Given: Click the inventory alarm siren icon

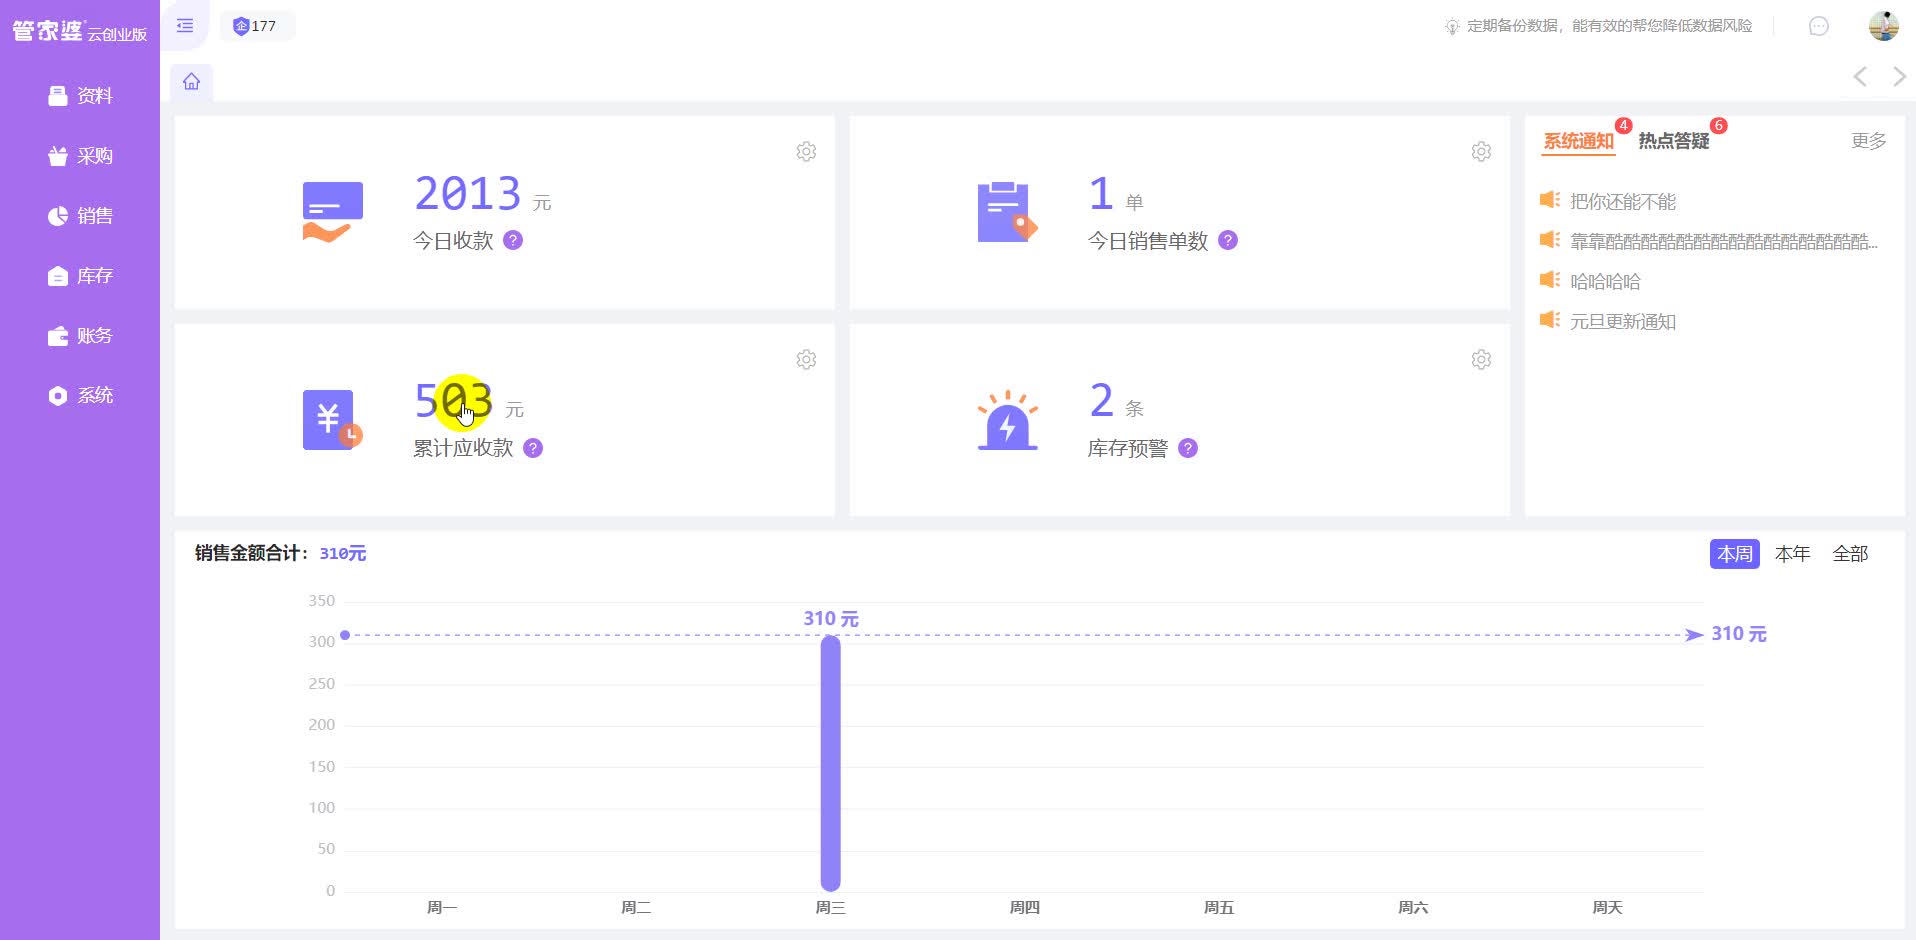Looking at the screenshot, I should 1007,420.
